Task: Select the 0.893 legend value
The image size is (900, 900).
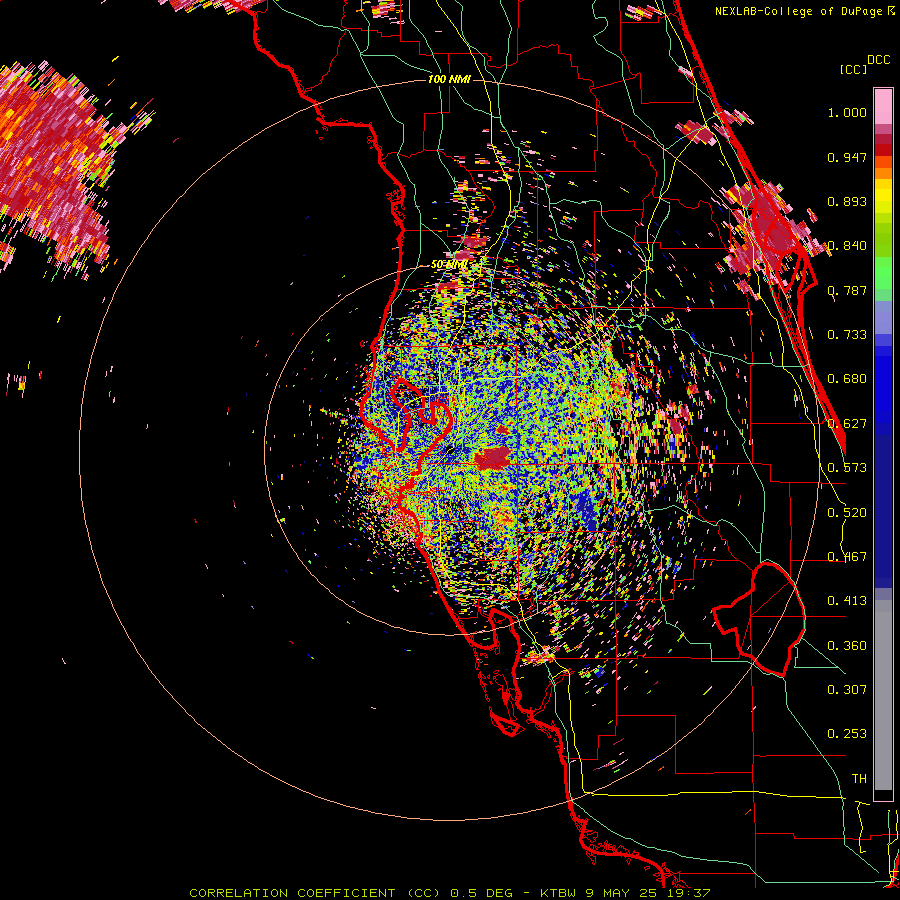Action: 847,201
